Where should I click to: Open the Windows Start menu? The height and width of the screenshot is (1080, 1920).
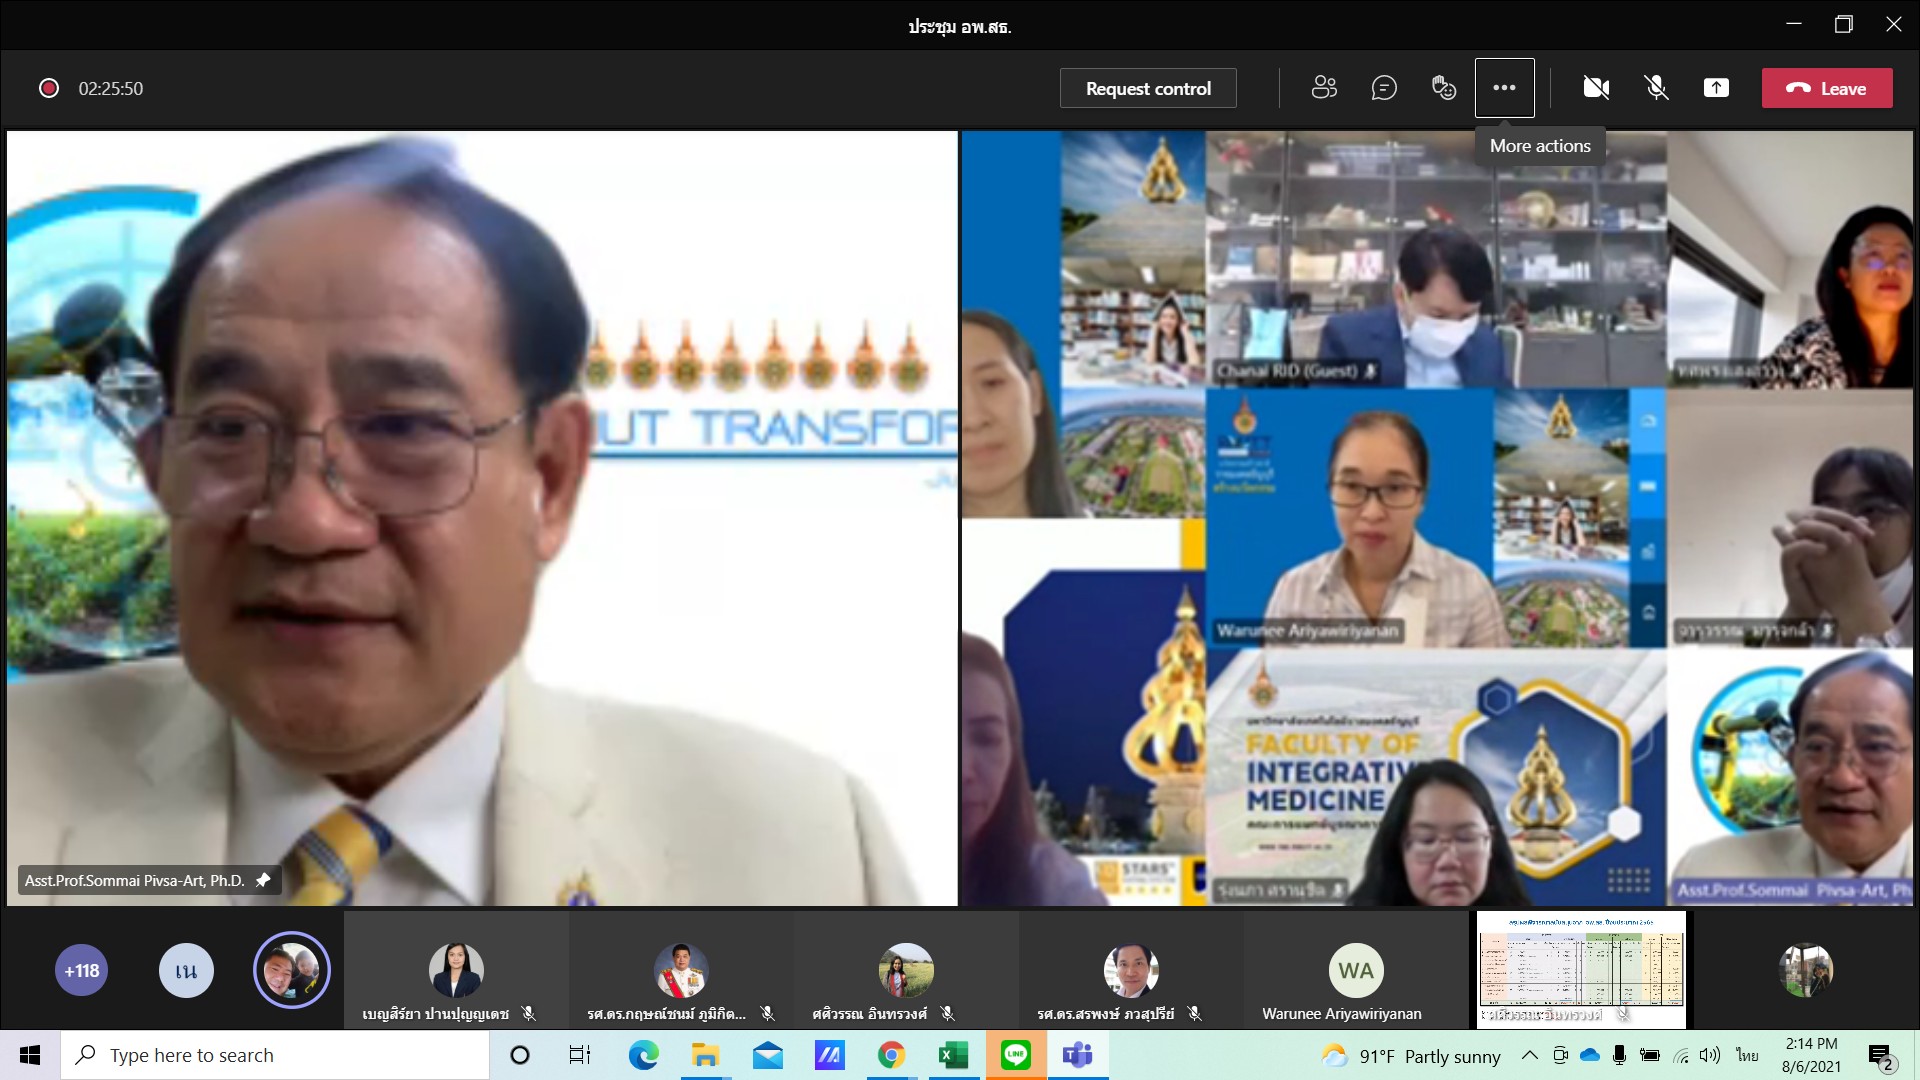[30, 1055]
